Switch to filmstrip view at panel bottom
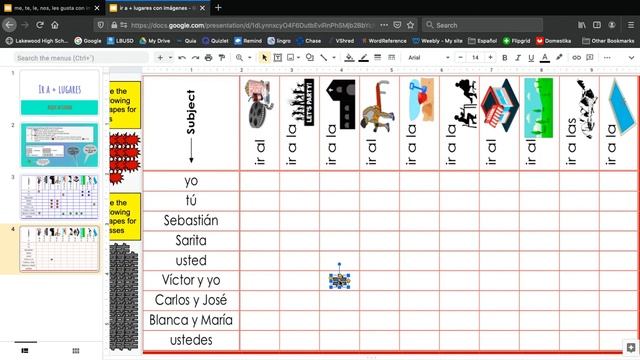The width and height of the screenshot is (640, 360). click(x=25, y=351)
